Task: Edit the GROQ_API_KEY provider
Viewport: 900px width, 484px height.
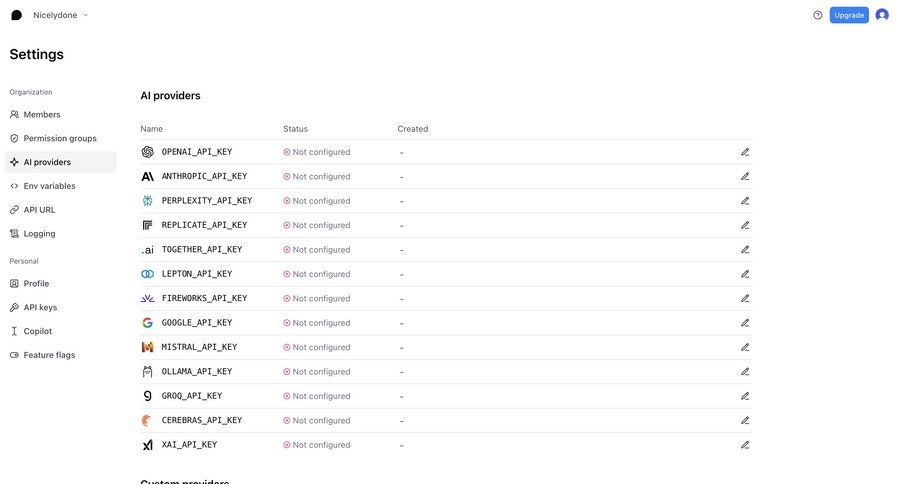Action: (745, 396)
